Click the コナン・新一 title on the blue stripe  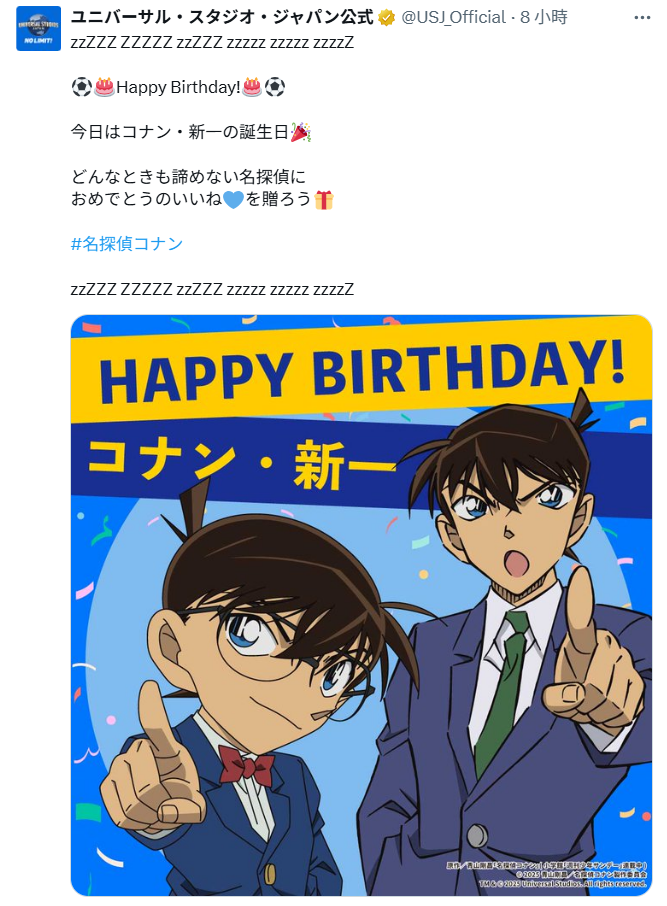click(x=240, y=464)
